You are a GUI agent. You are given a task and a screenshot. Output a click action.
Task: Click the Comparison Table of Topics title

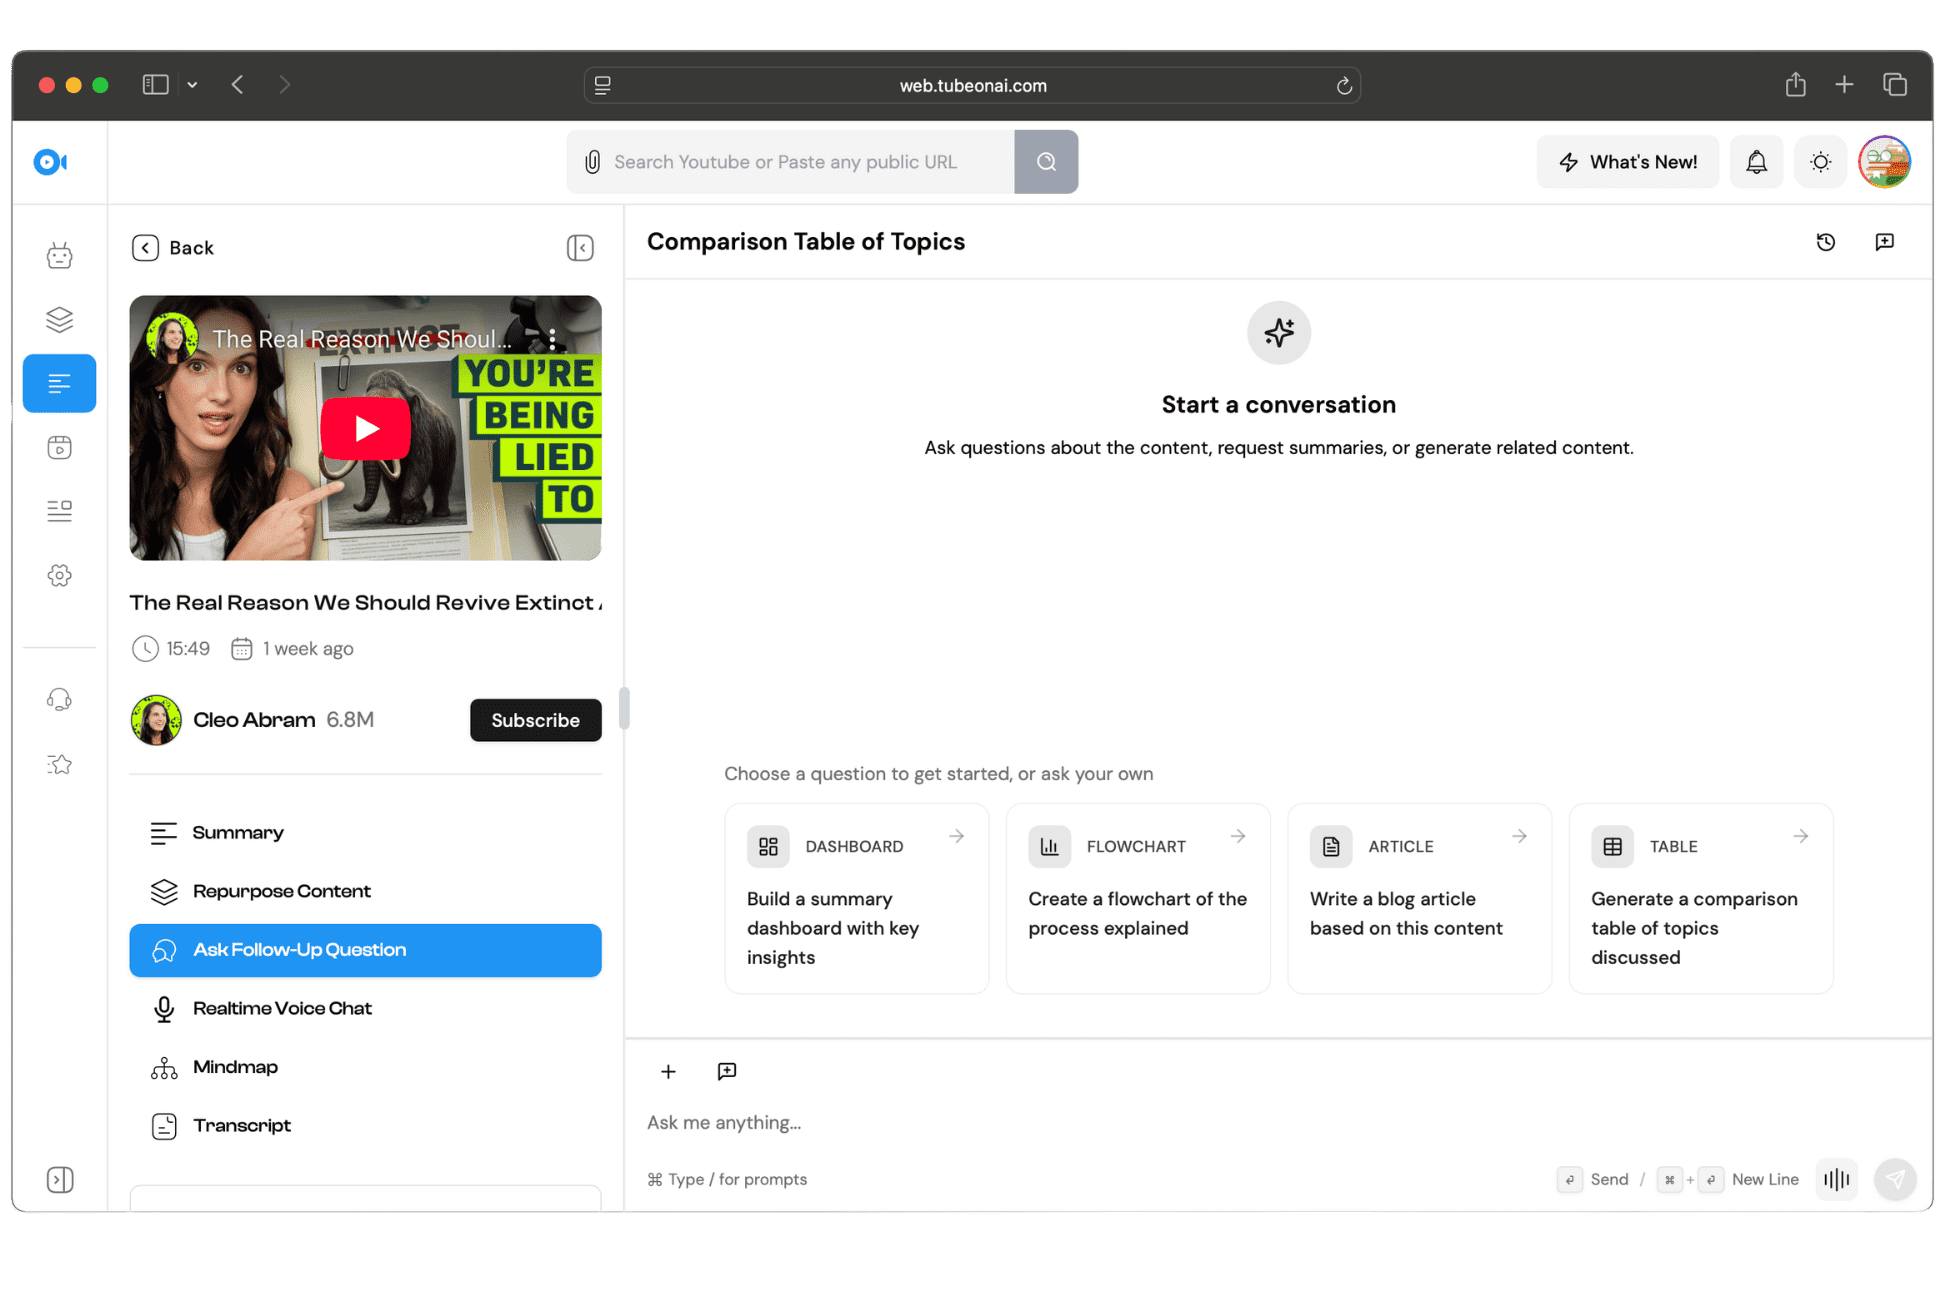coord(805,242)
